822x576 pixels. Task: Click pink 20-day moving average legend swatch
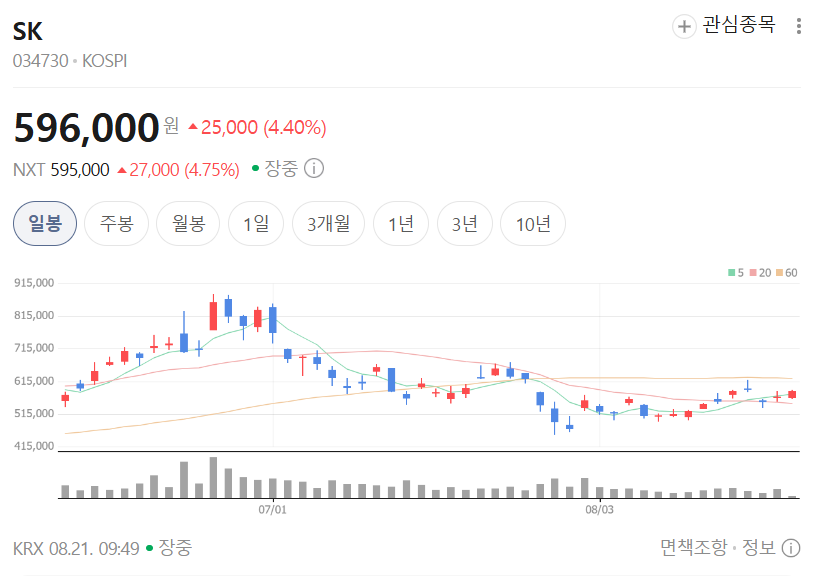point(753,273)
